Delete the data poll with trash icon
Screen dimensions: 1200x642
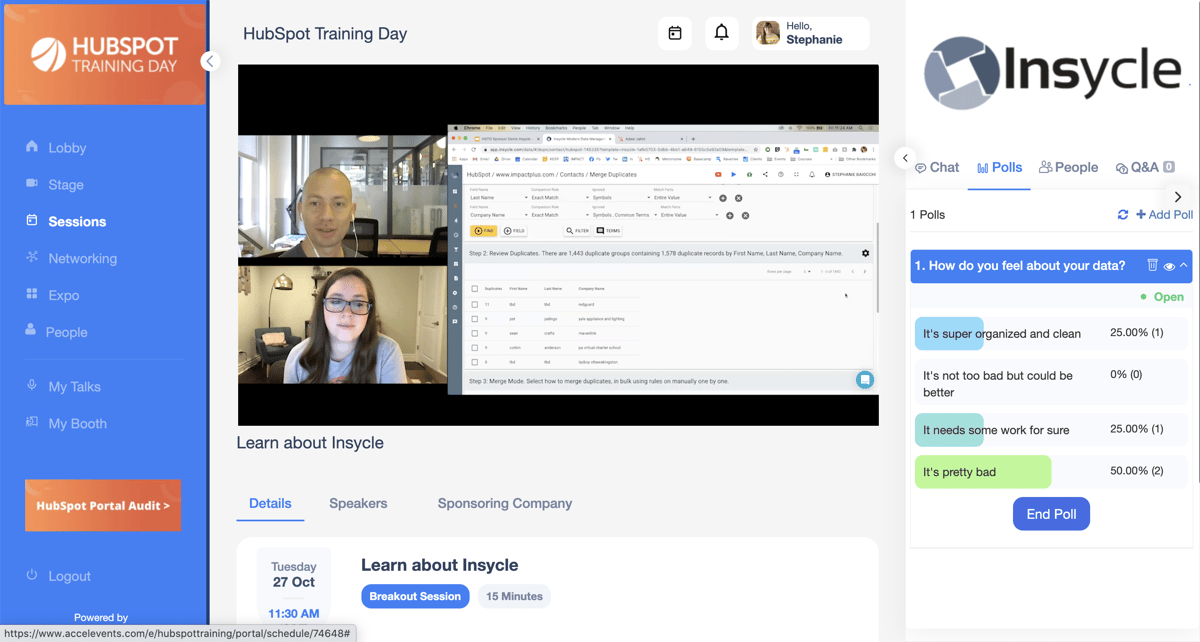[1152, 266]
